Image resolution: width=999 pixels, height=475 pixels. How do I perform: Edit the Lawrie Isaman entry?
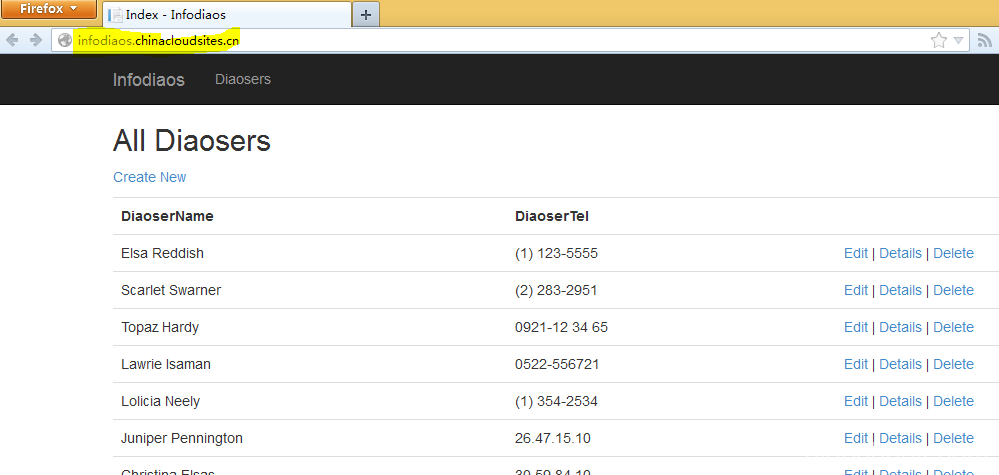[x=855, y=364]
